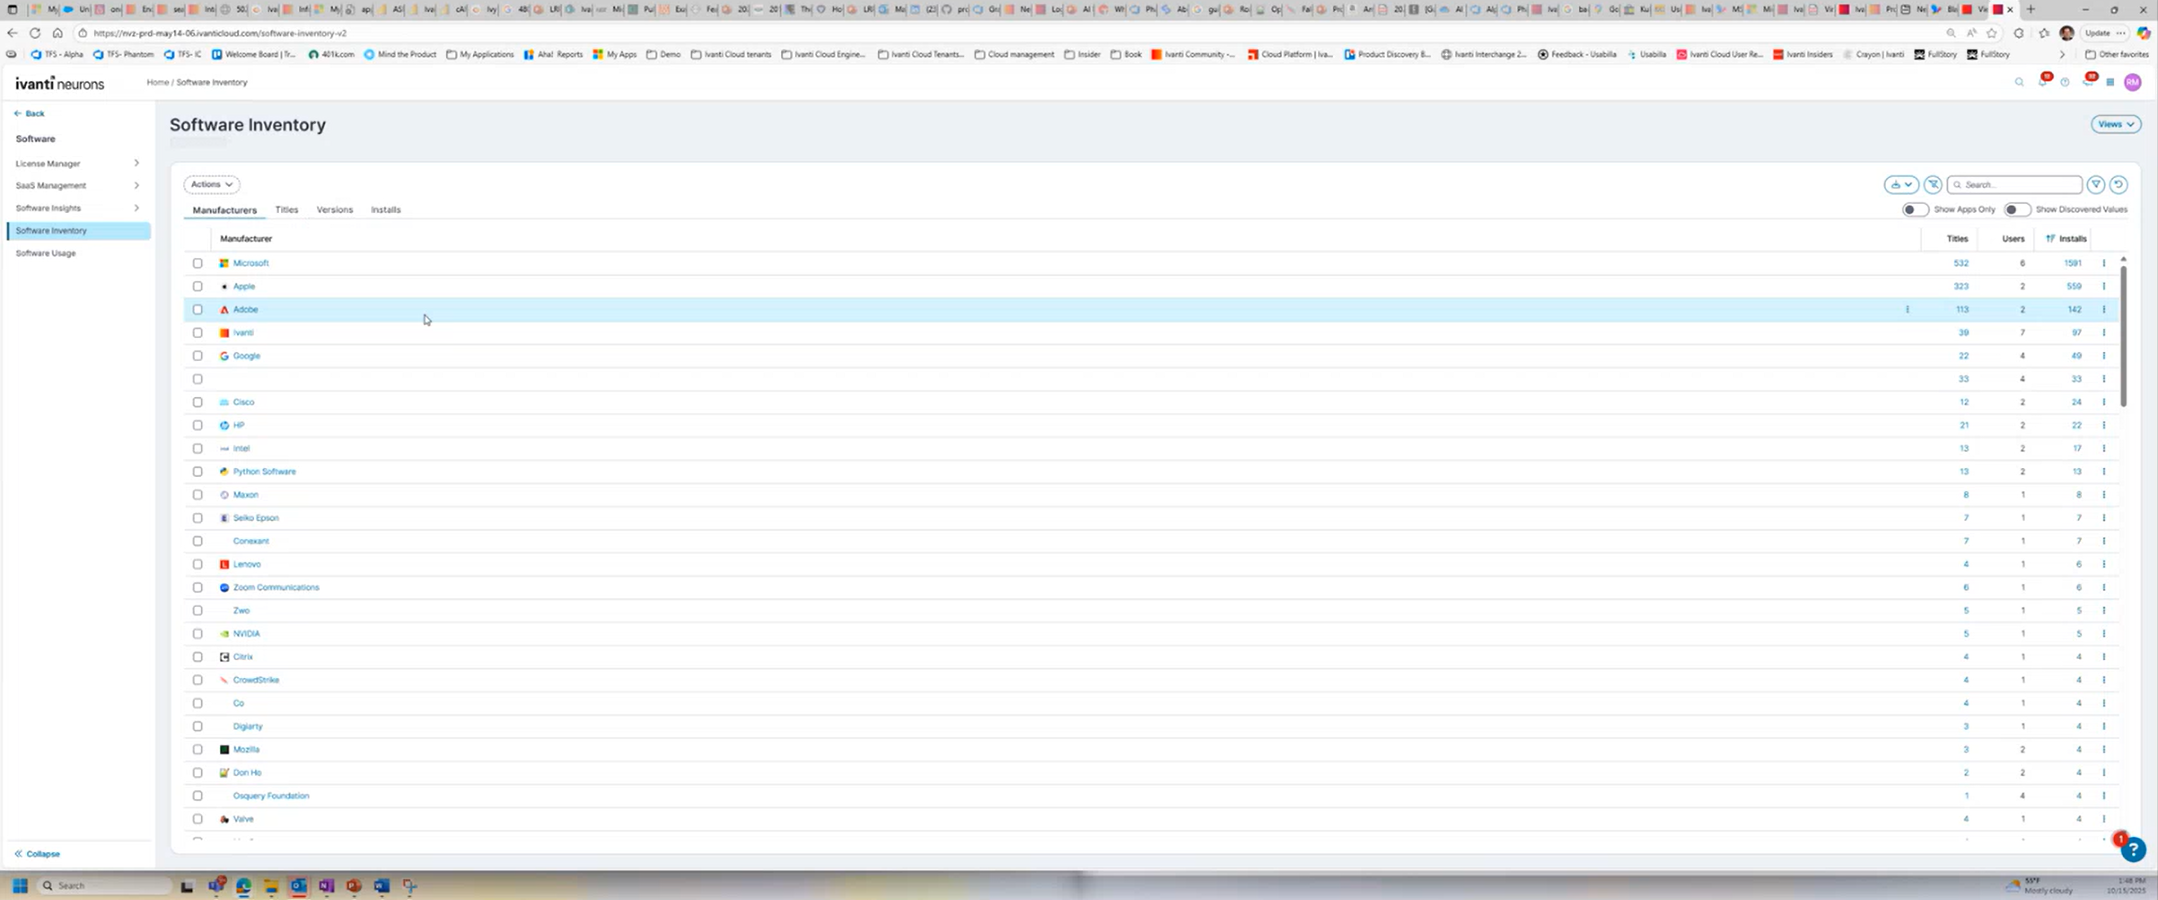
Task: Switch to the Titles tab
Action: tap(287, 210)
